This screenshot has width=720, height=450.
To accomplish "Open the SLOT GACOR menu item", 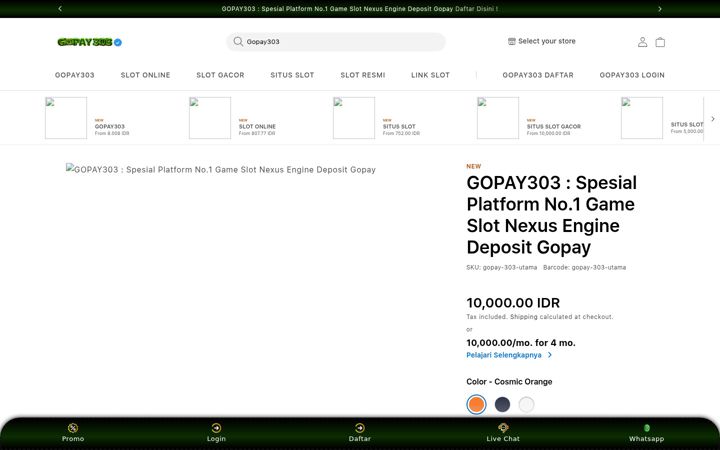I will pos(220,75).
